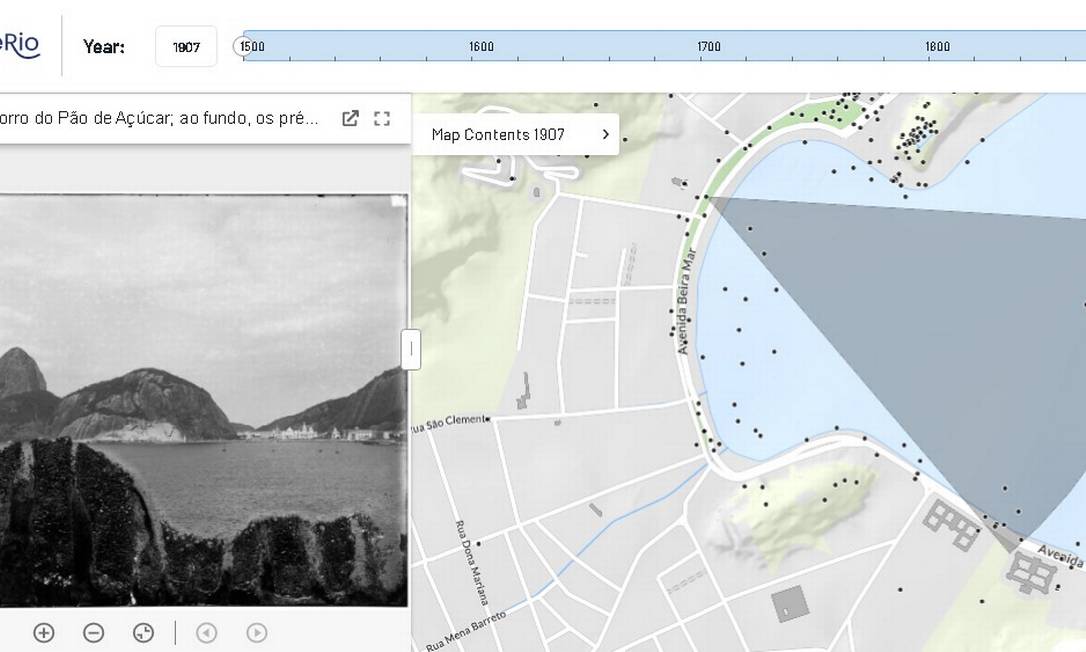
Task: Expand the photo viewer to fullscreen
Action: pyautogui.click(x=382, y=119)
